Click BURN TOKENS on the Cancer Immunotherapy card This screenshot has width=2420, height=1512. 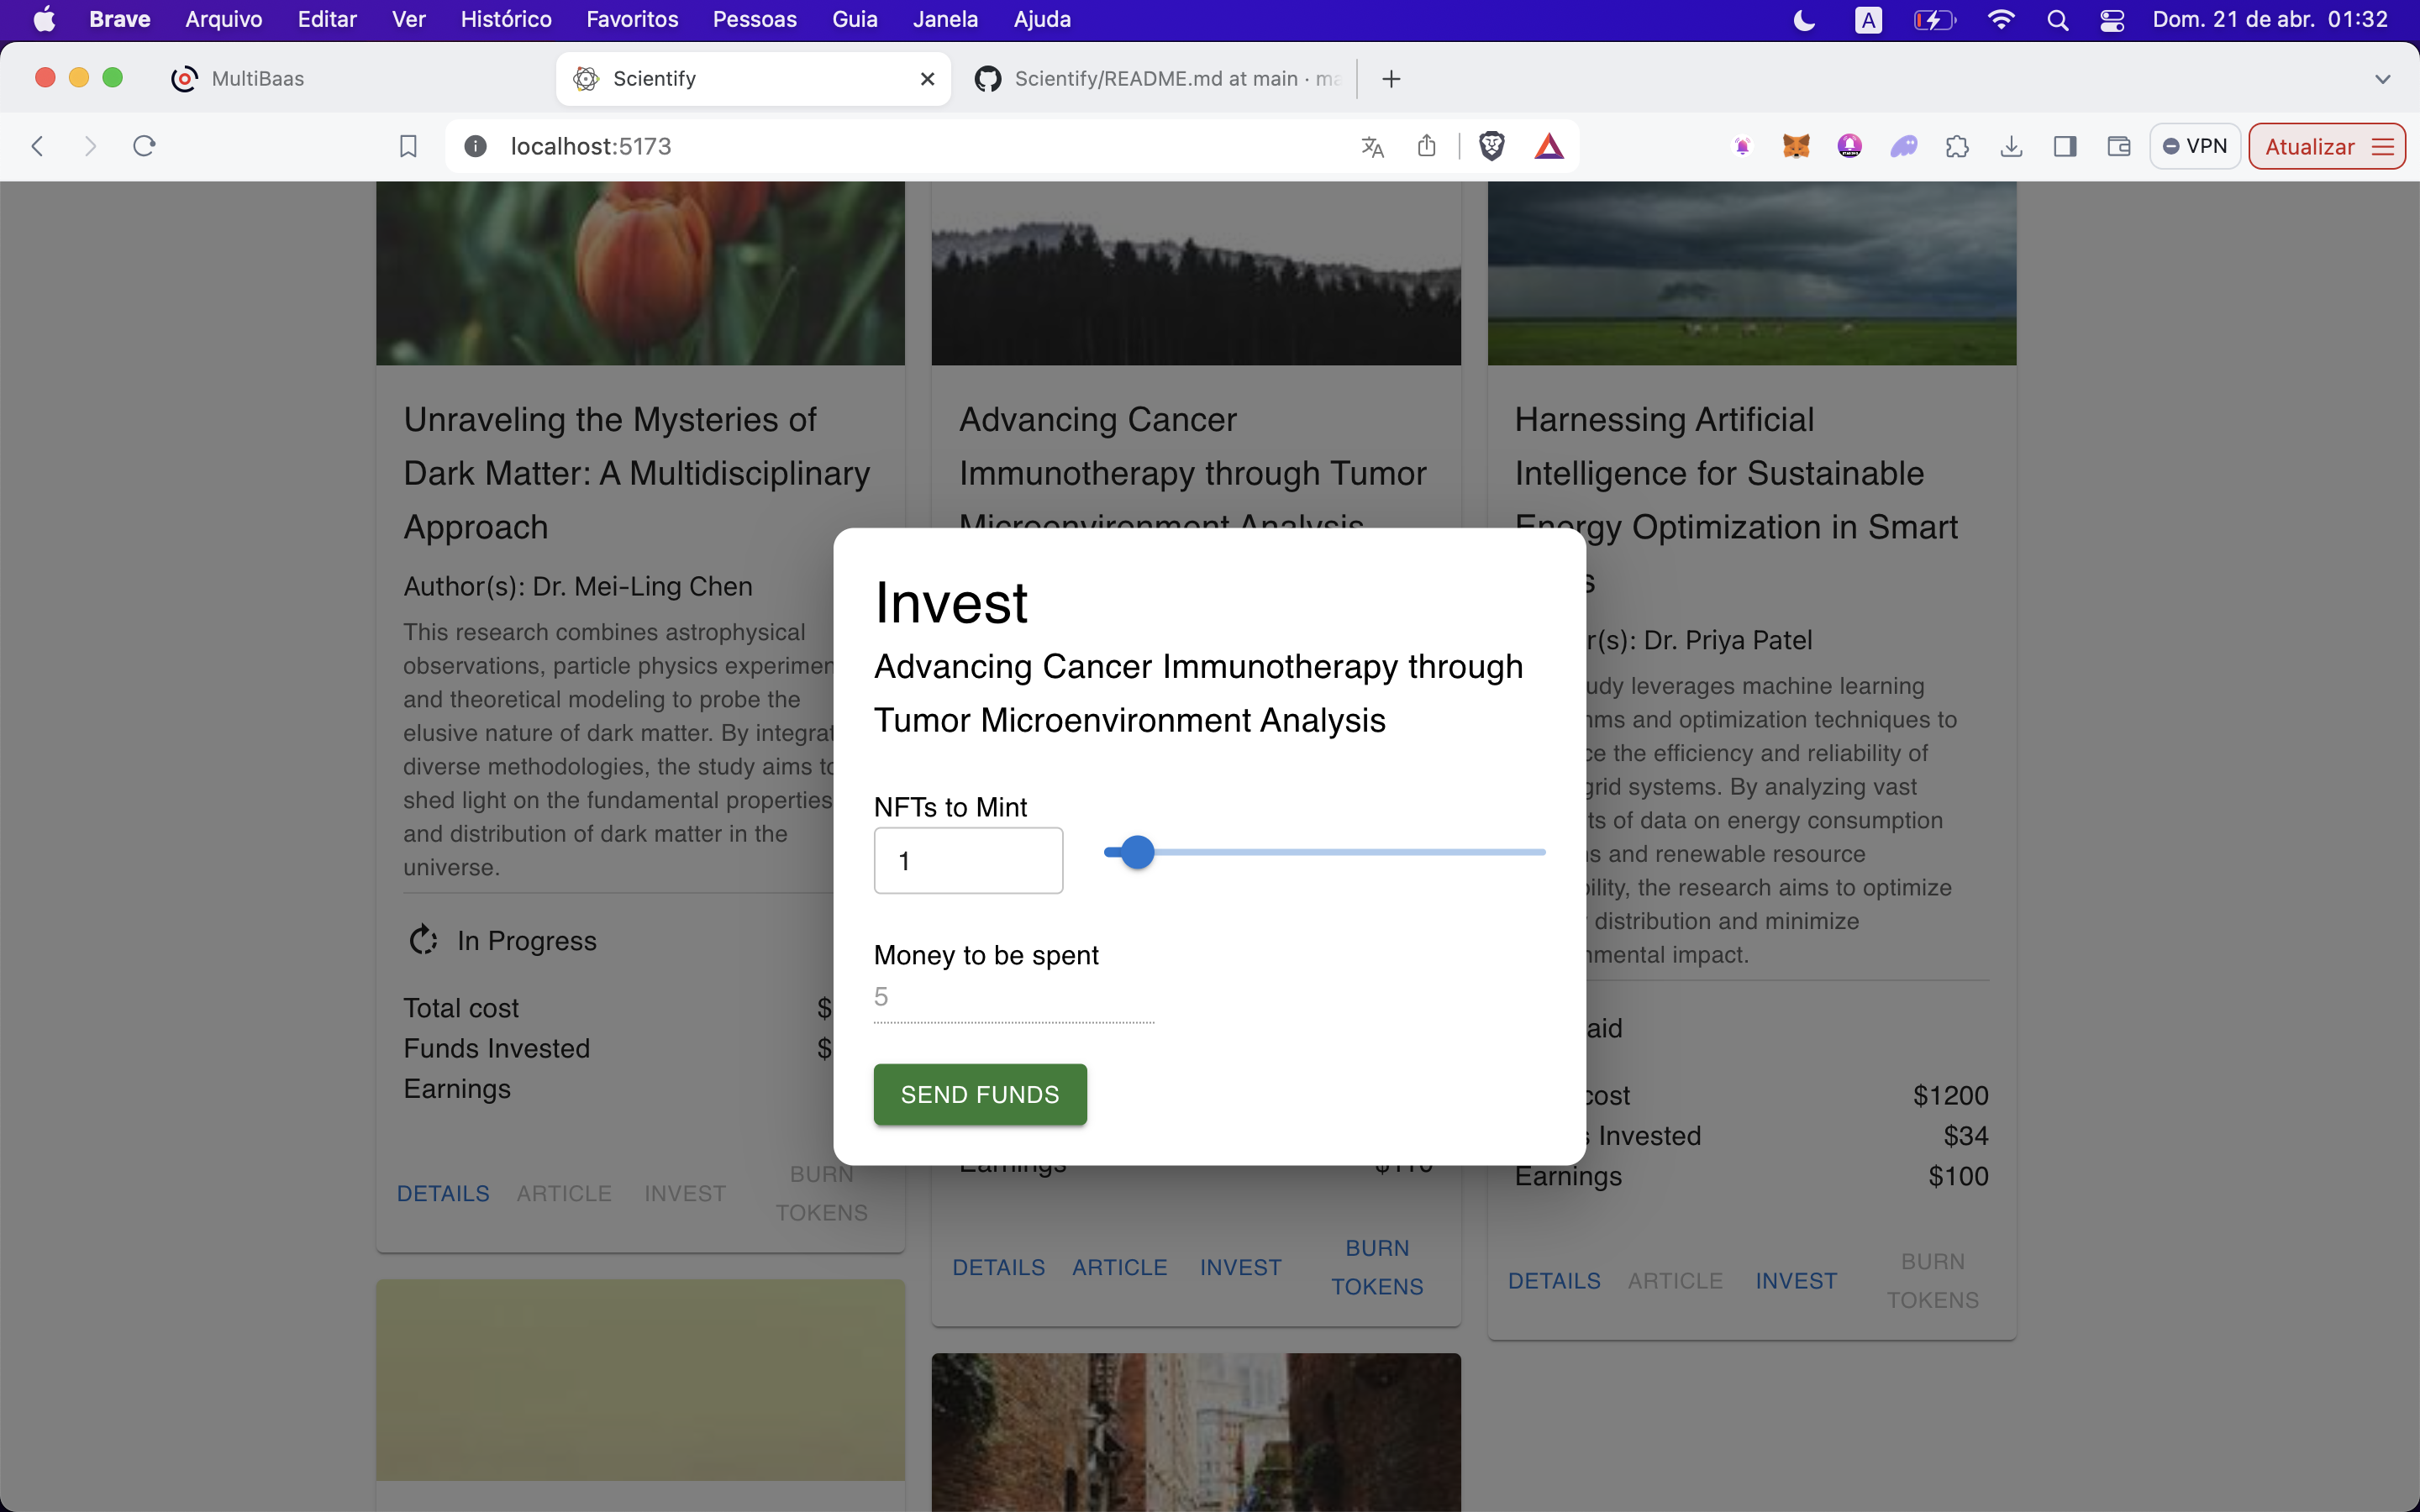tap(1377, 1267)
